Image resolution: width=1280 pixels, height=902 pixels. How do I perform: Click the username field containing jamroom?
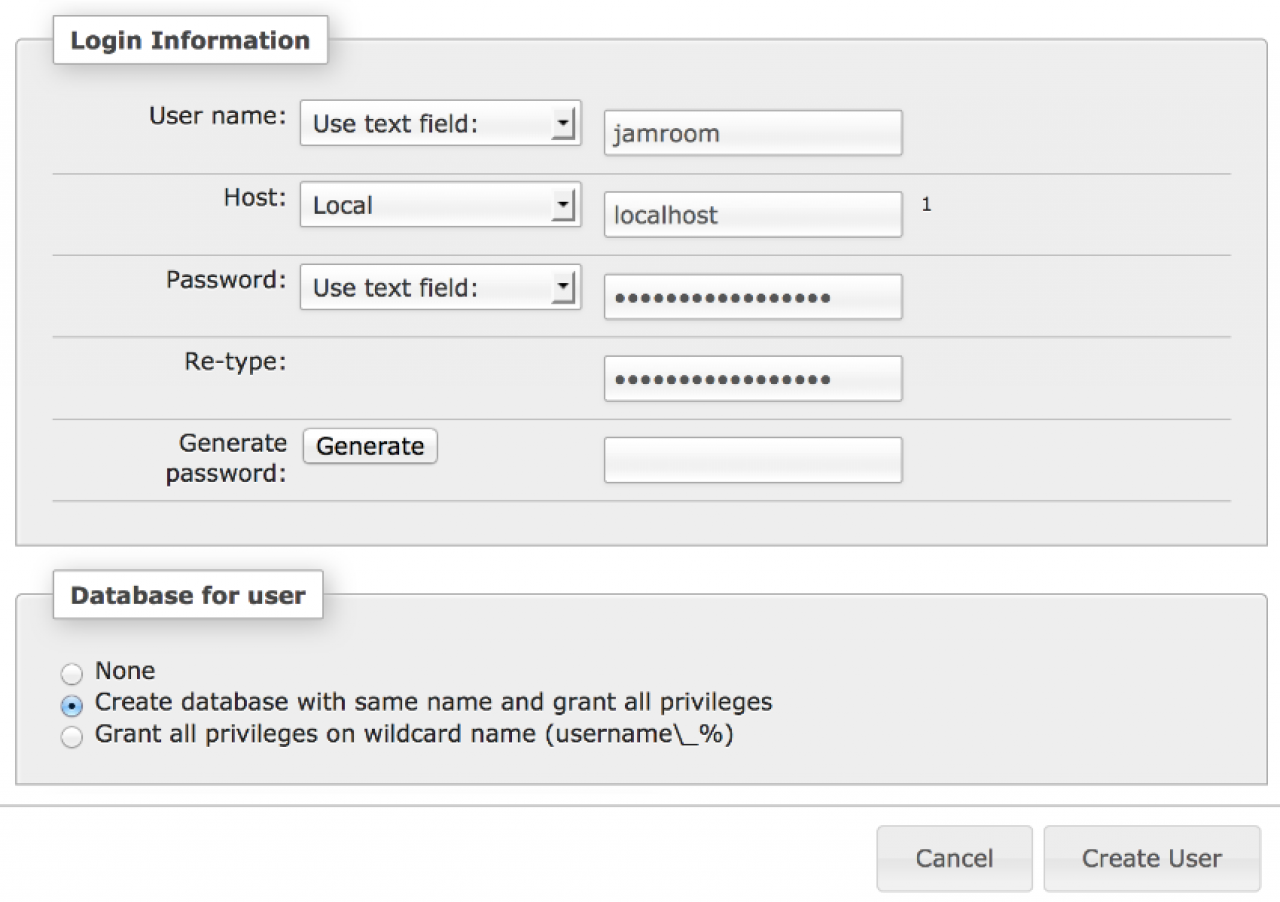[x=752, y=133]
